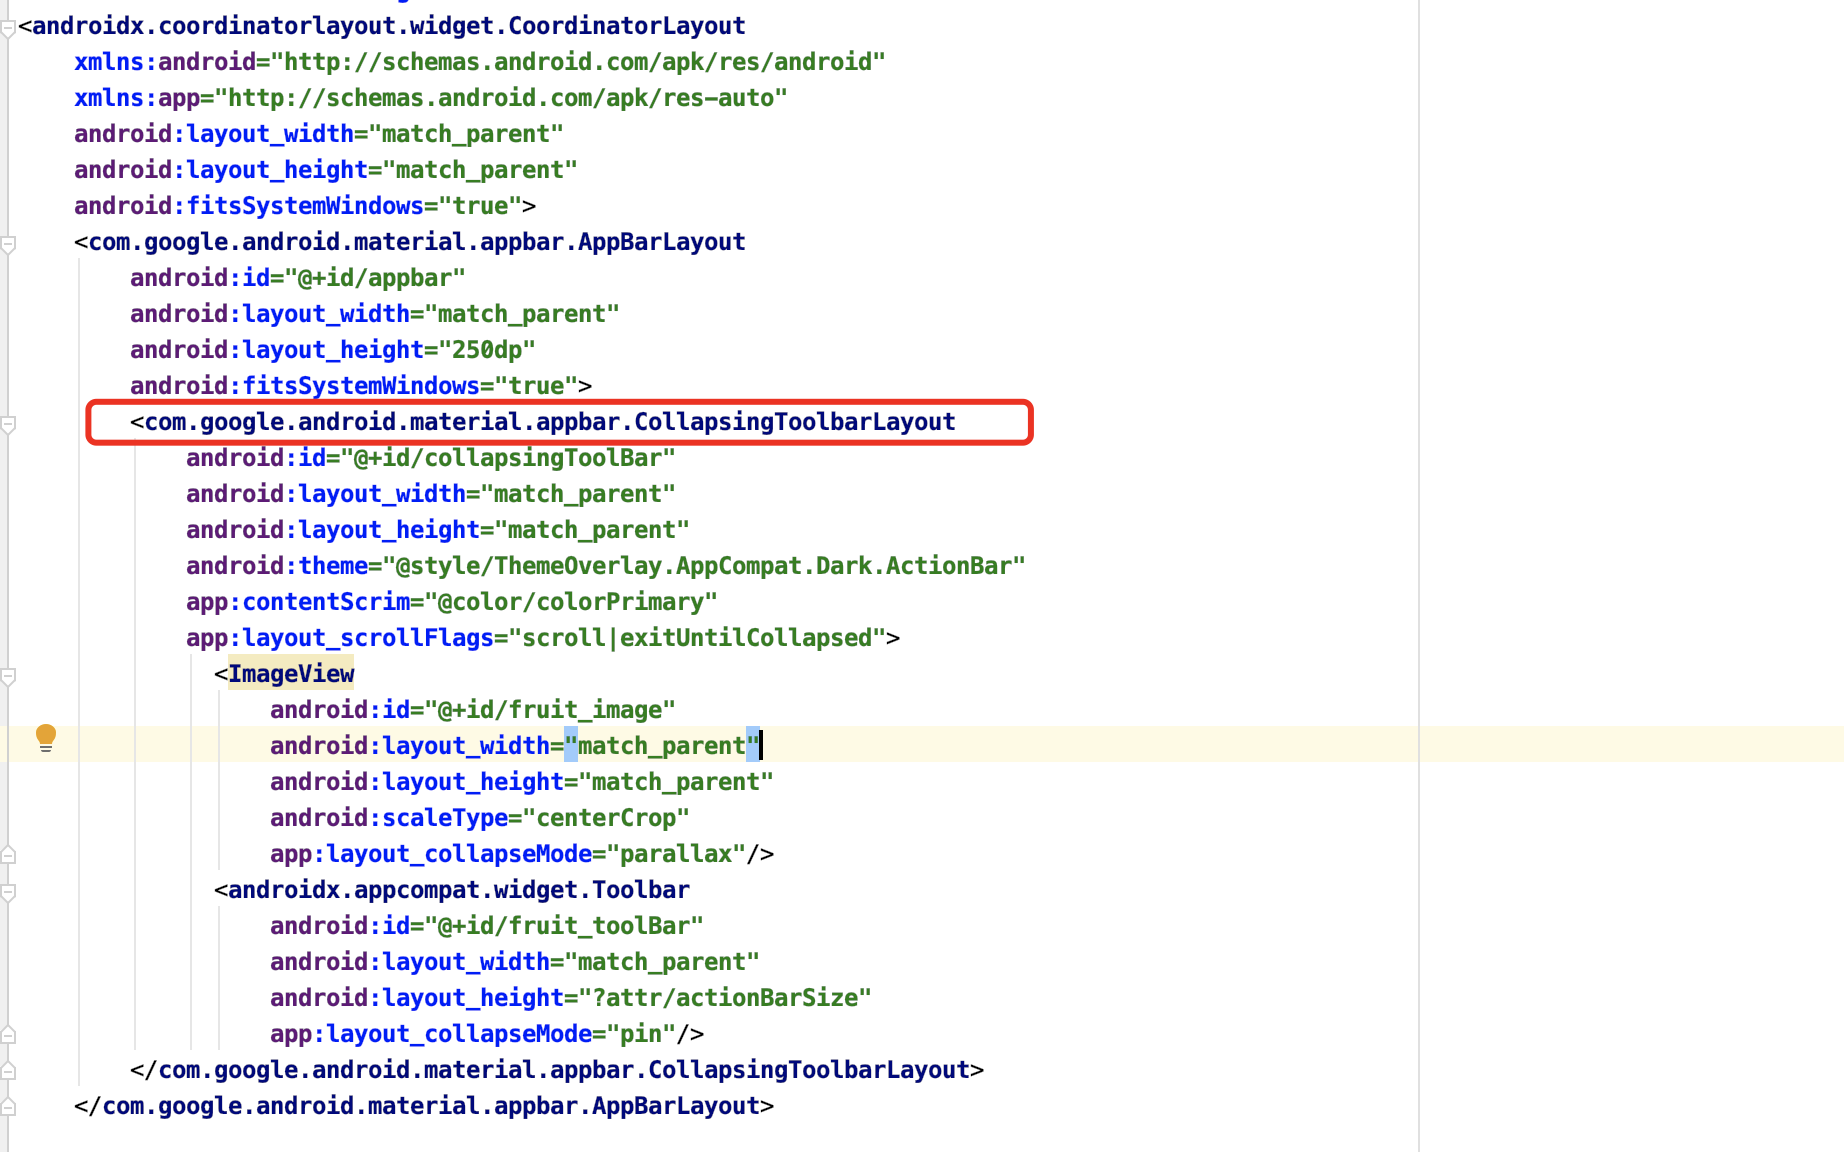Click android:scaleType attribute name
The width and height of the screenshot is (1844, 1152).
coord(389,818)
